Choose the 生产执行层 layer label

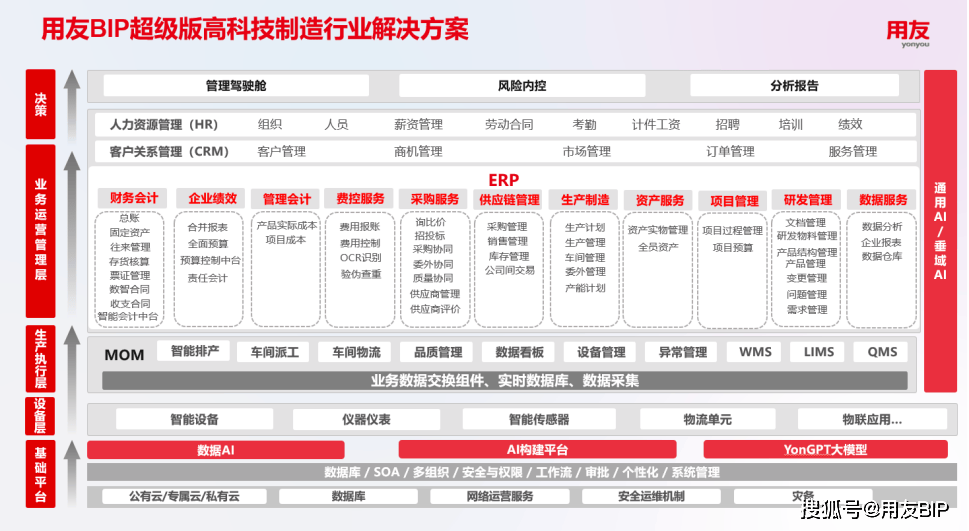(40, 359)
